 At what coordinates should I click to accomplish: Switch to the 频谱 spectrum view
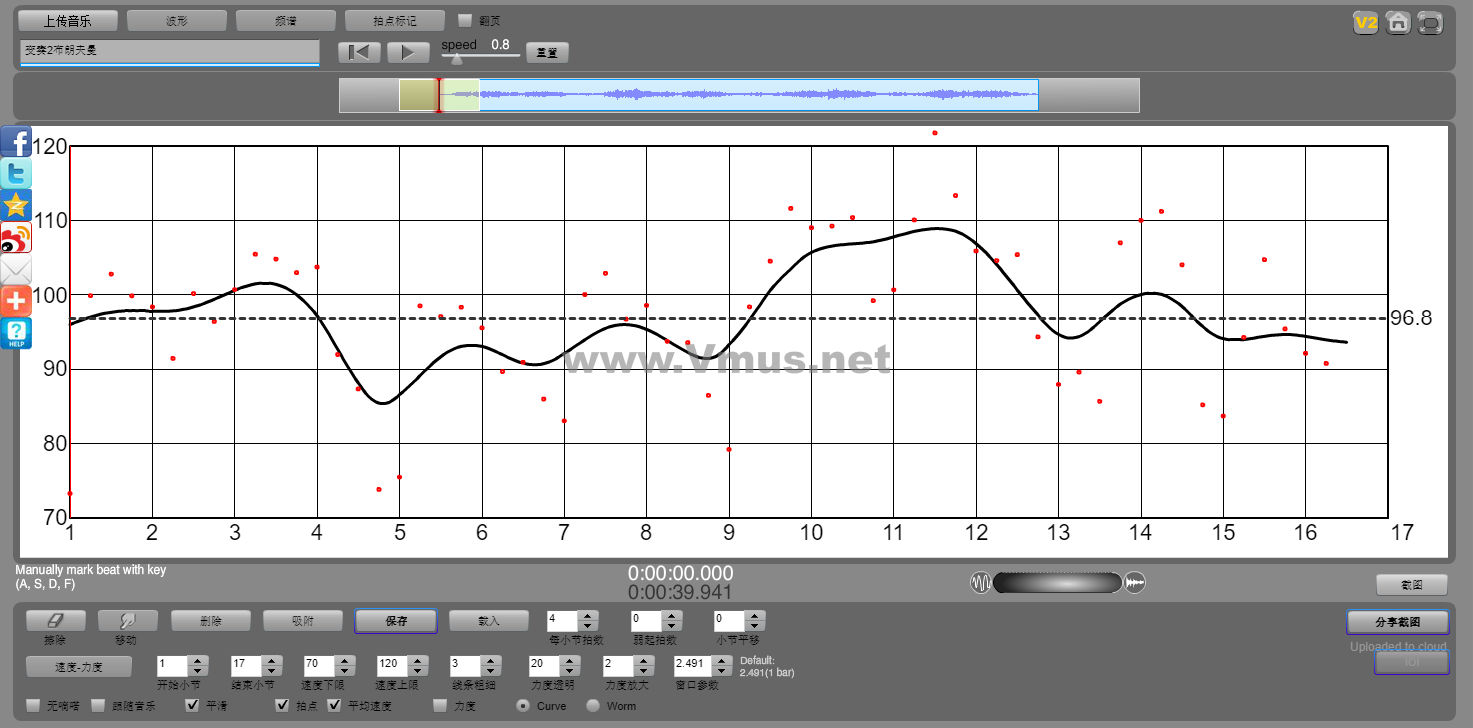click(x=286, y=20)
